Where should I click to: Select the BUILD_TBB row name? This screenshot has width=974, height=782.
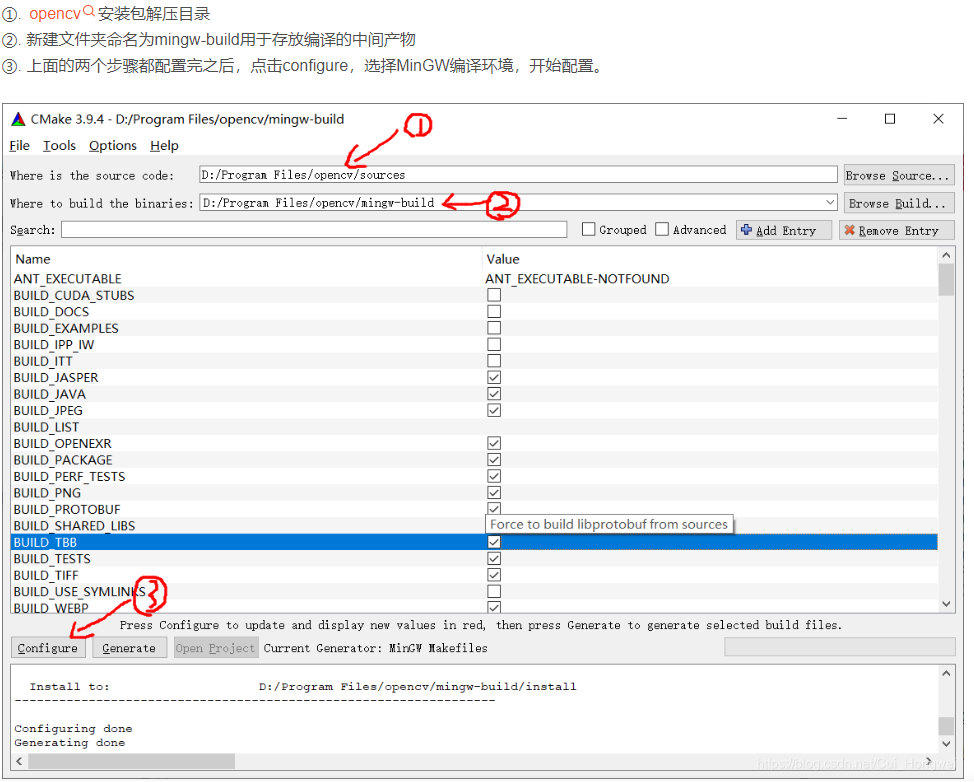click(x=45, y=542)
